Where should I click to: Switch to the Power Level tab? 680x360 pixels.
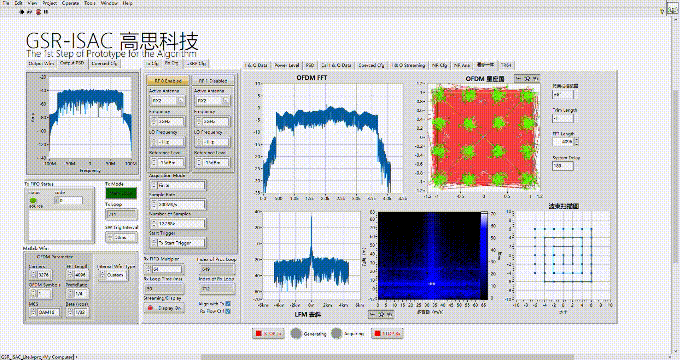tap(287, 65)
